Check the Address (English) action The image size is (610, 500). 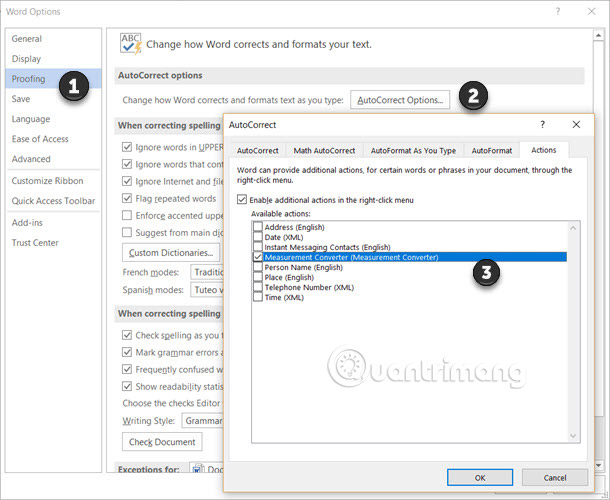258,227
